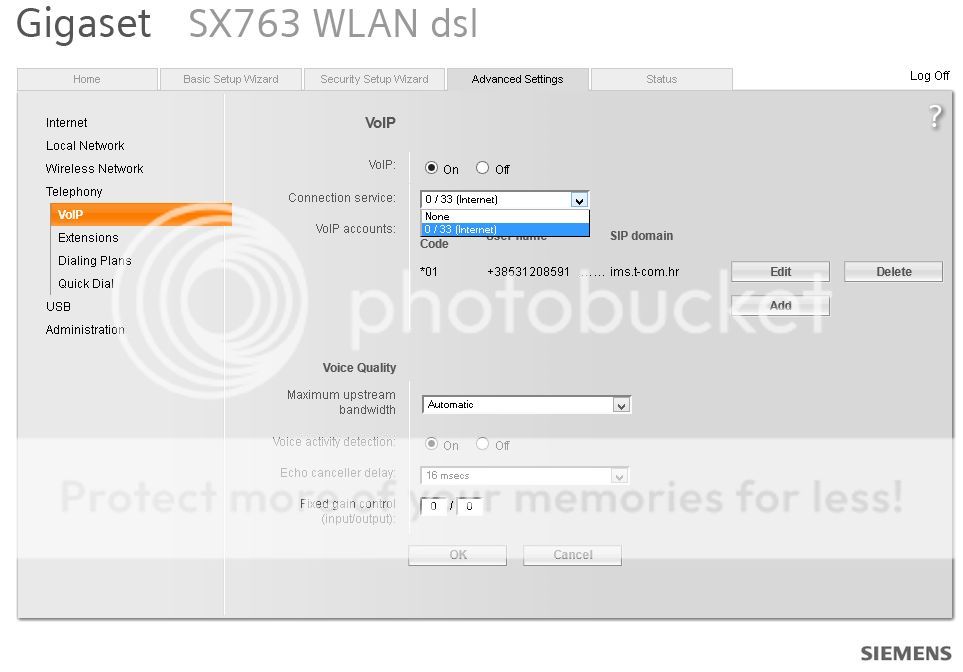Switch to the Status tab
The height and width of the screenshot is (672, 963).
[661, 79]
